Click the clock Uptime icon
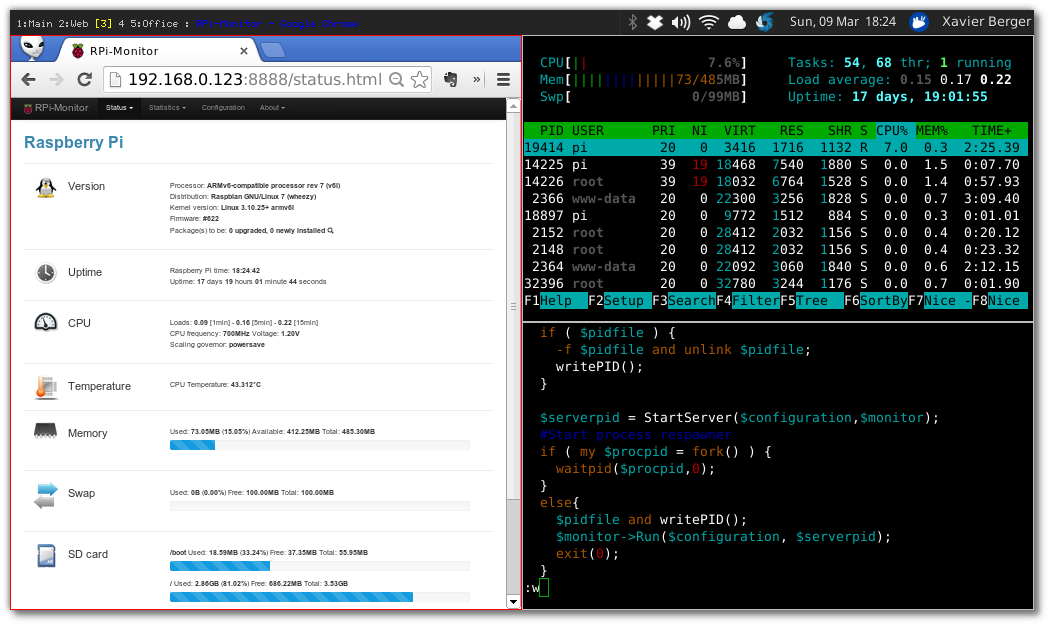This screenshot has height=626, width=1050. [46, 273]
